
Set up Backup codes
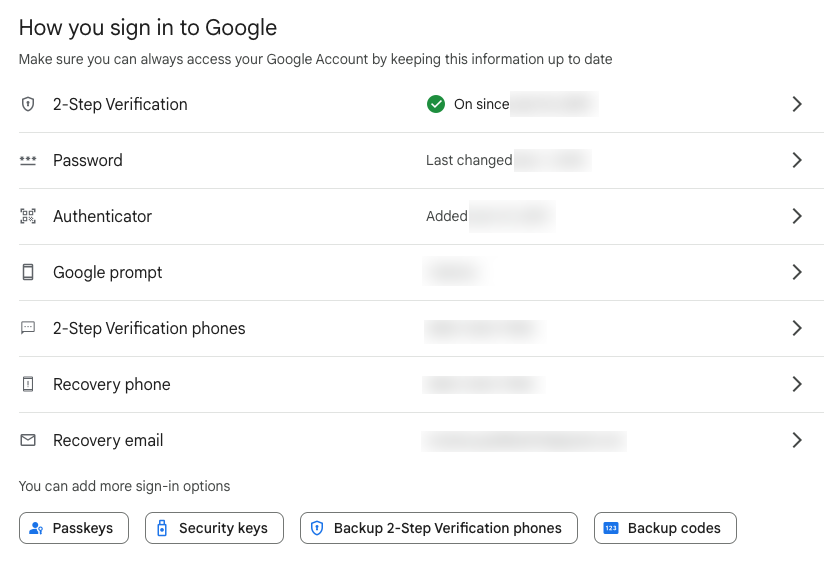[x=665, y=528]
